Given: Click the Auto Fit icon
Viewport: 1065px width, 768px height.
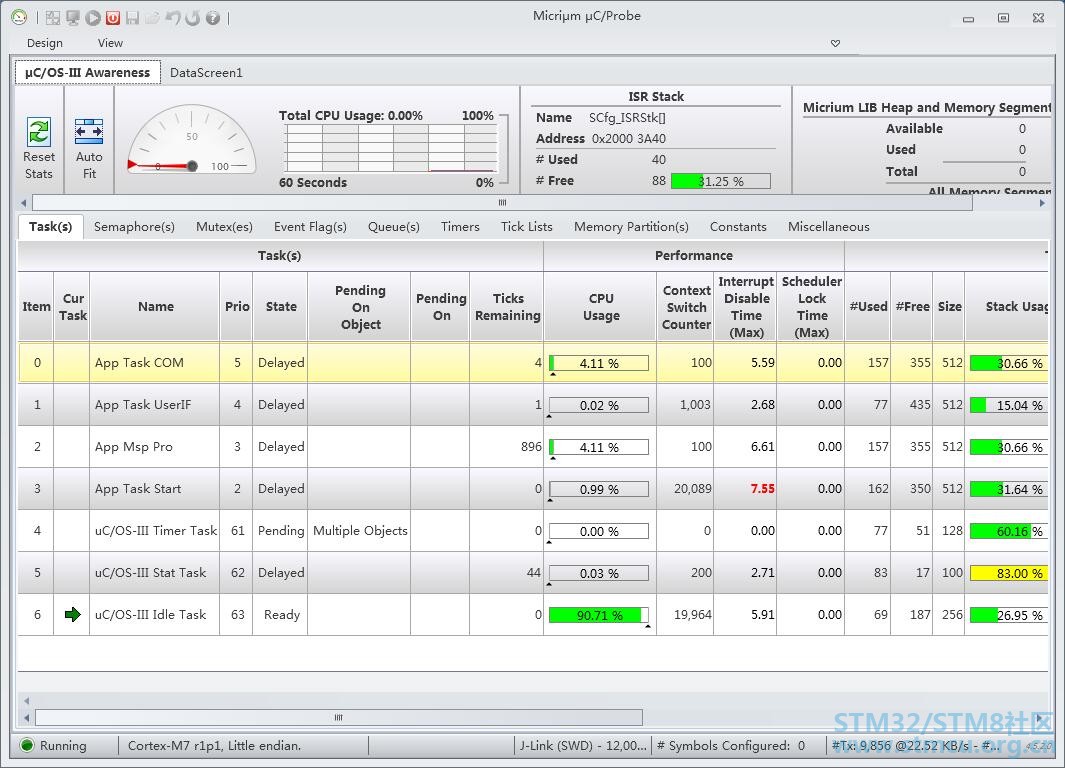Looking at the screenshot, I should [x=89, y=132].
